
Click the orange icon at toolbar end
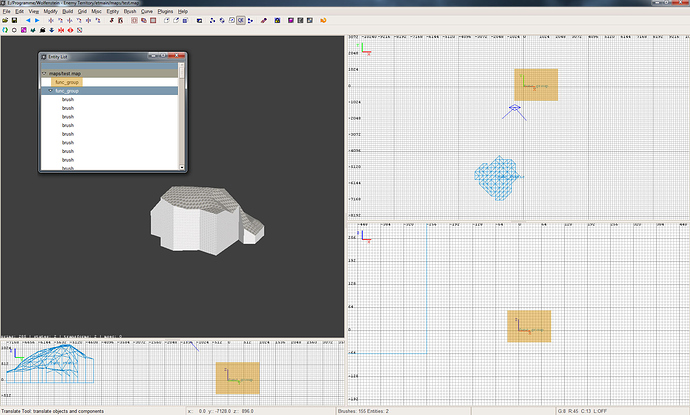pyautogui.click(x=322, y=19)
